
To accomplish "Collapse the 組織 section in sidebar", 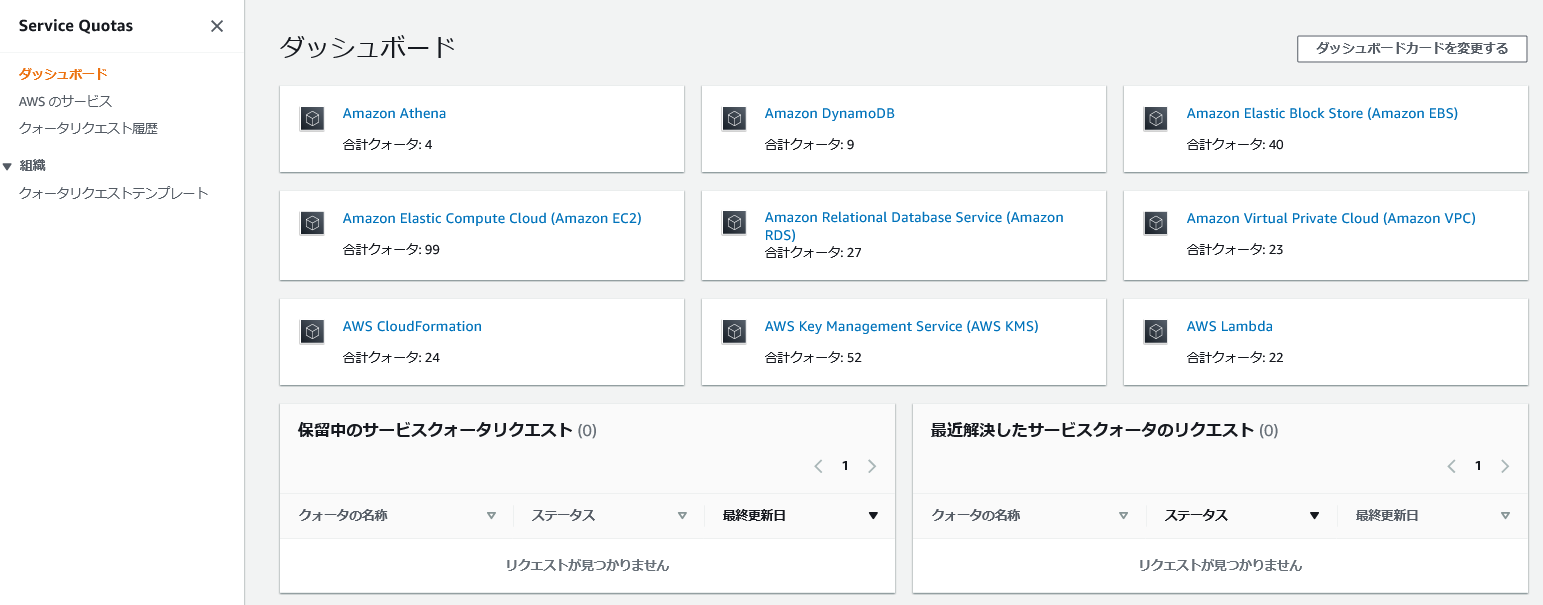I will tap(8, 166).
